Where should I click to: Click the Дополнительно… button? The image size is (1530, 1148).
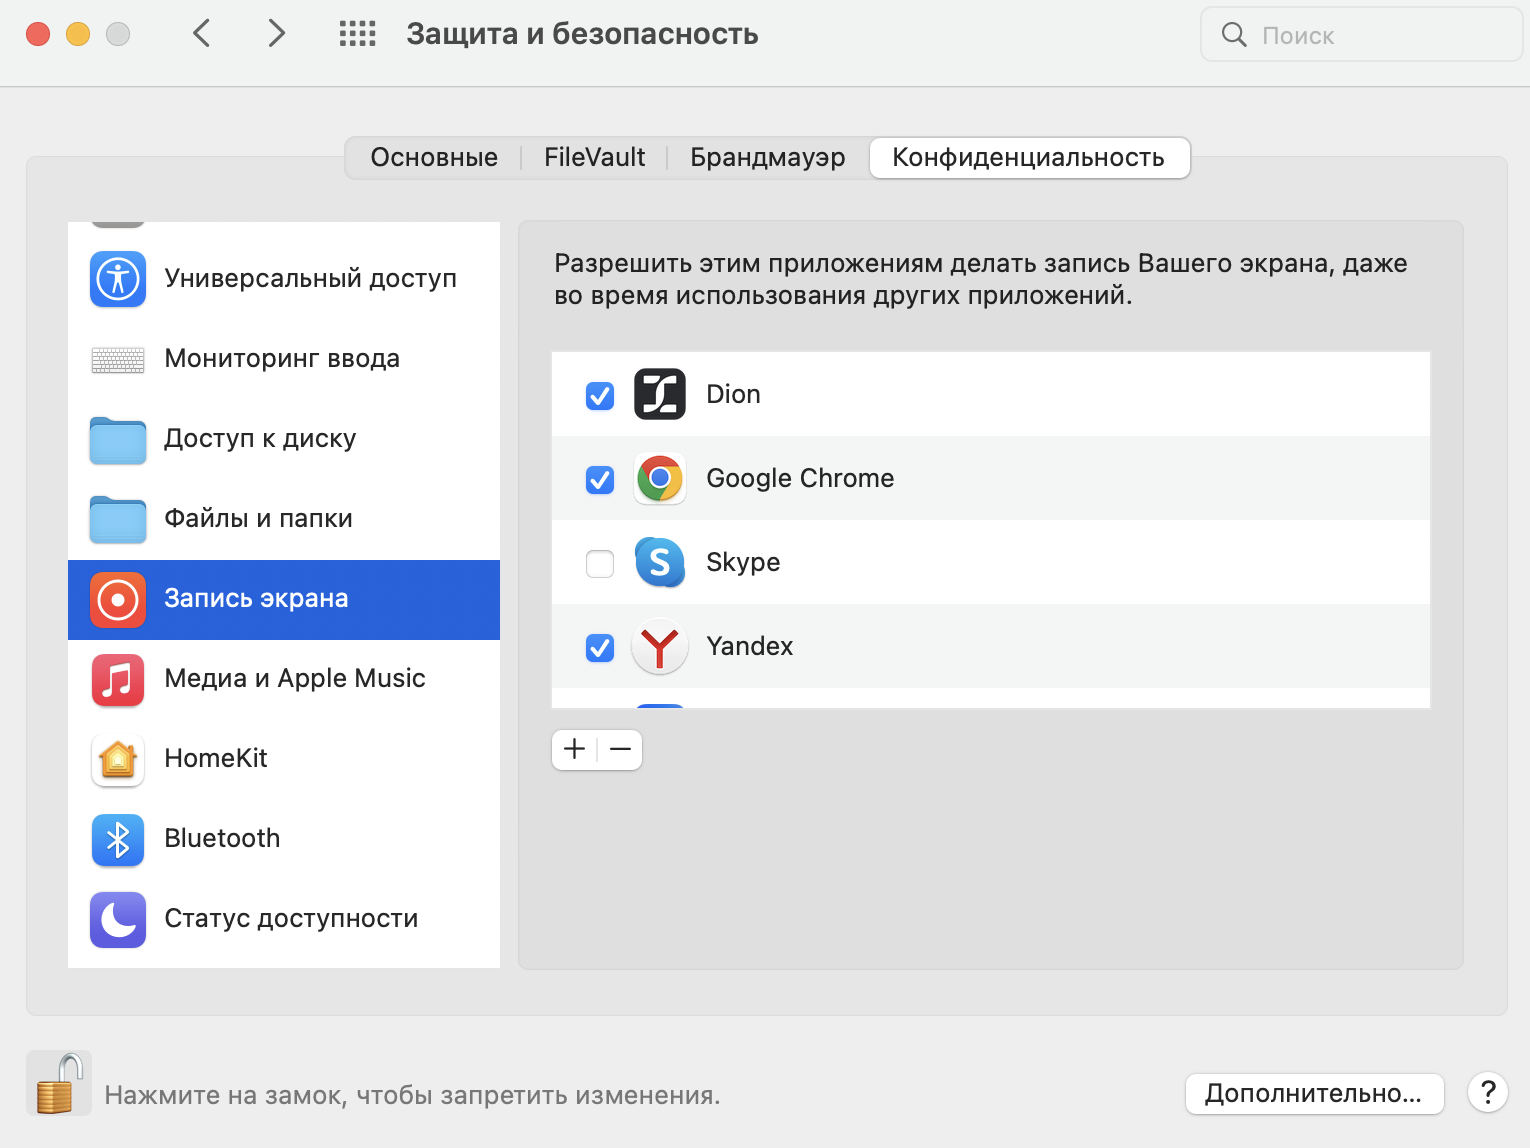(x=1314, y=1093)
